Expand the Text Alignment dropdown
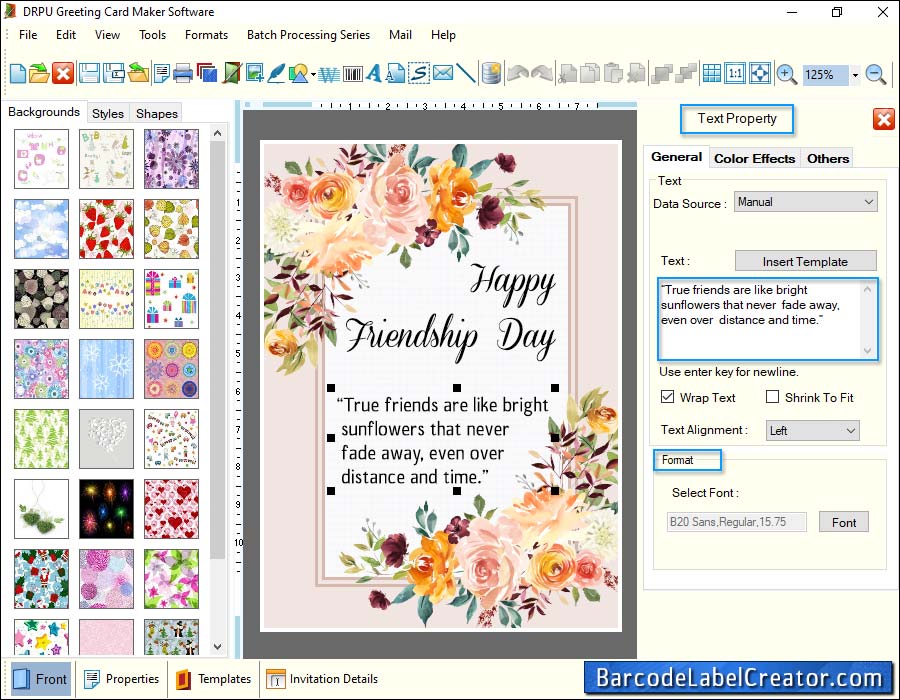The height and width of the screenshot is (700, 900). pos(812,430)
